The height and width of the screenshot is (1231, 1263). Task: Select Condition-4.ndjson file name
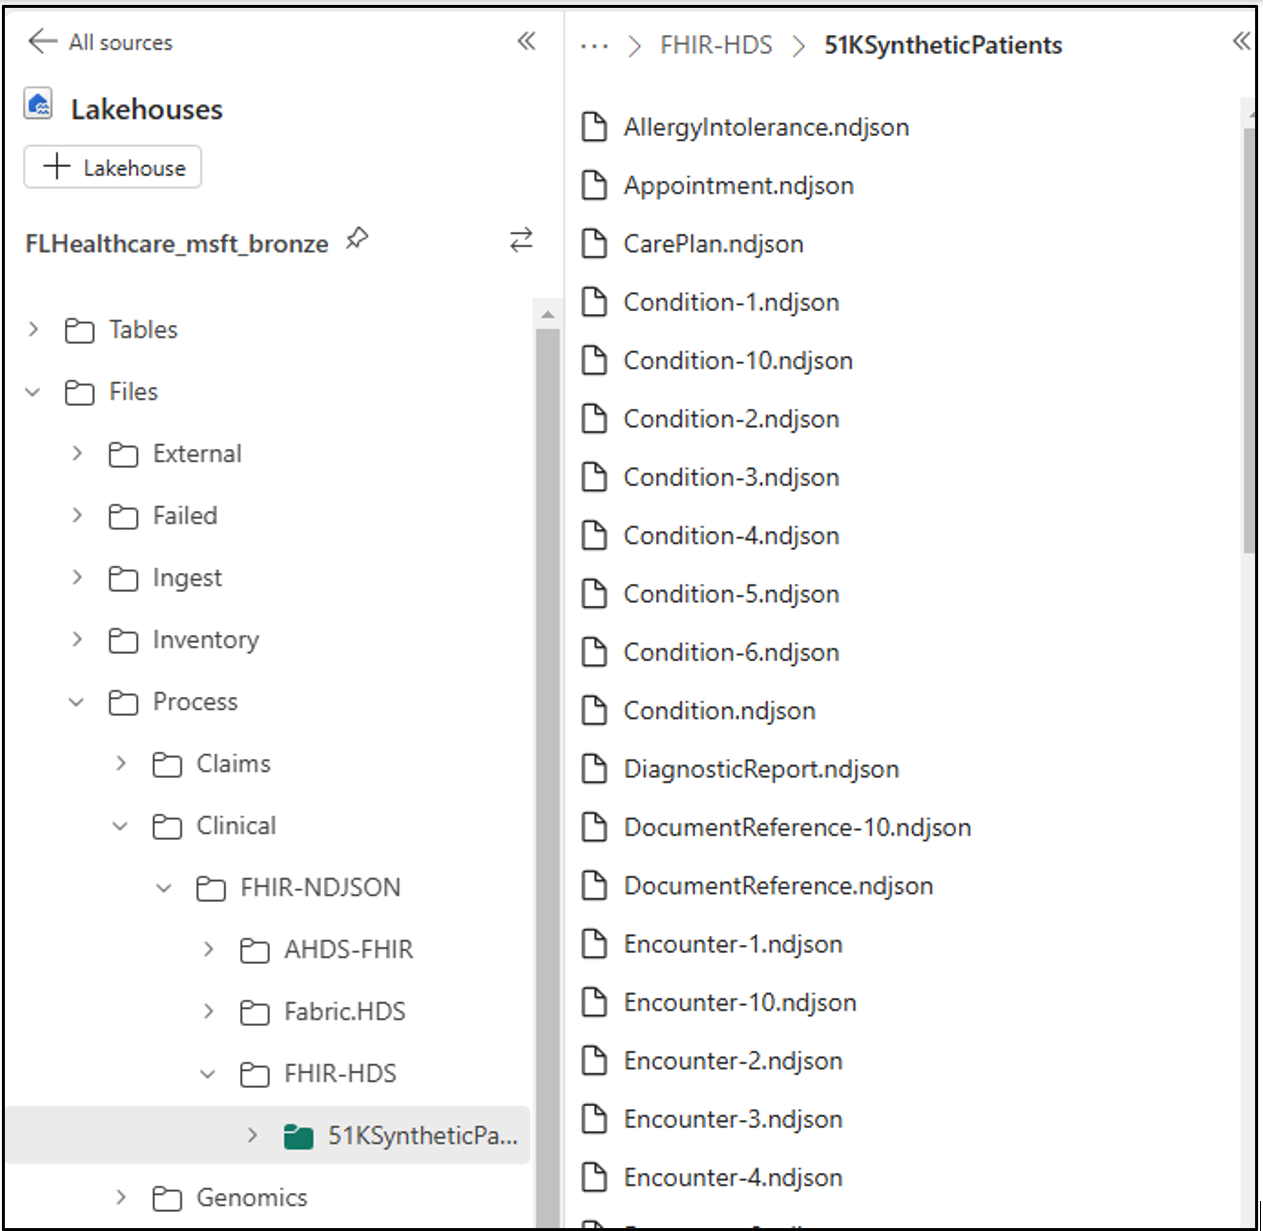tap(731, 536)
